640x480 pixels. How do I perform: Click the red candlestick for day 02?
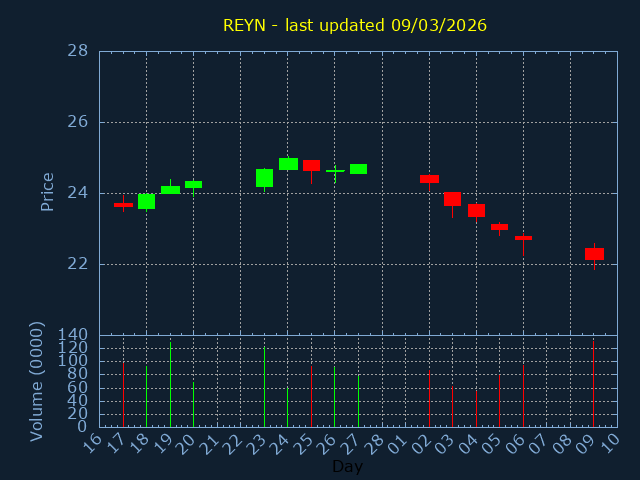[x=429, y=179]
